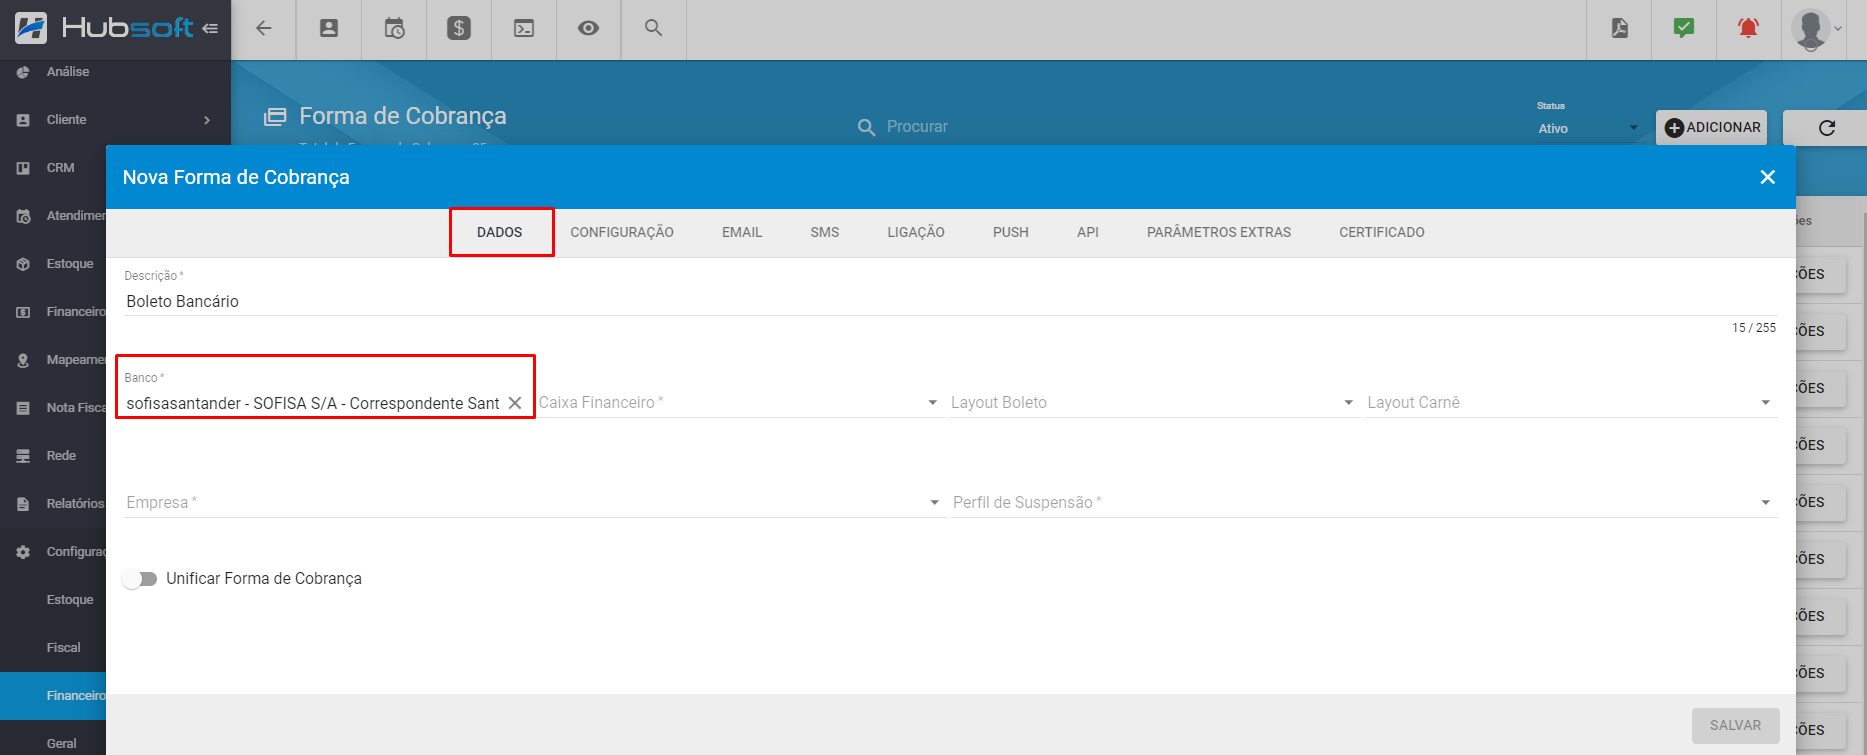Switch to the DADOS tab
This screenshot has width=1867, height=755.
point(500,232)
